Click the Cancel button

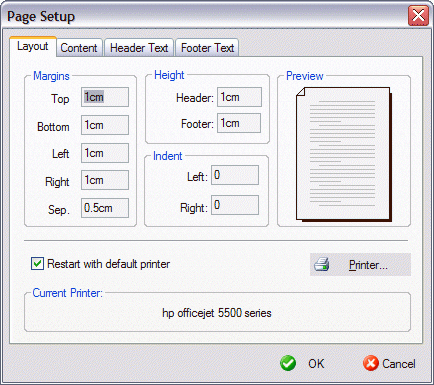[389, 363]
